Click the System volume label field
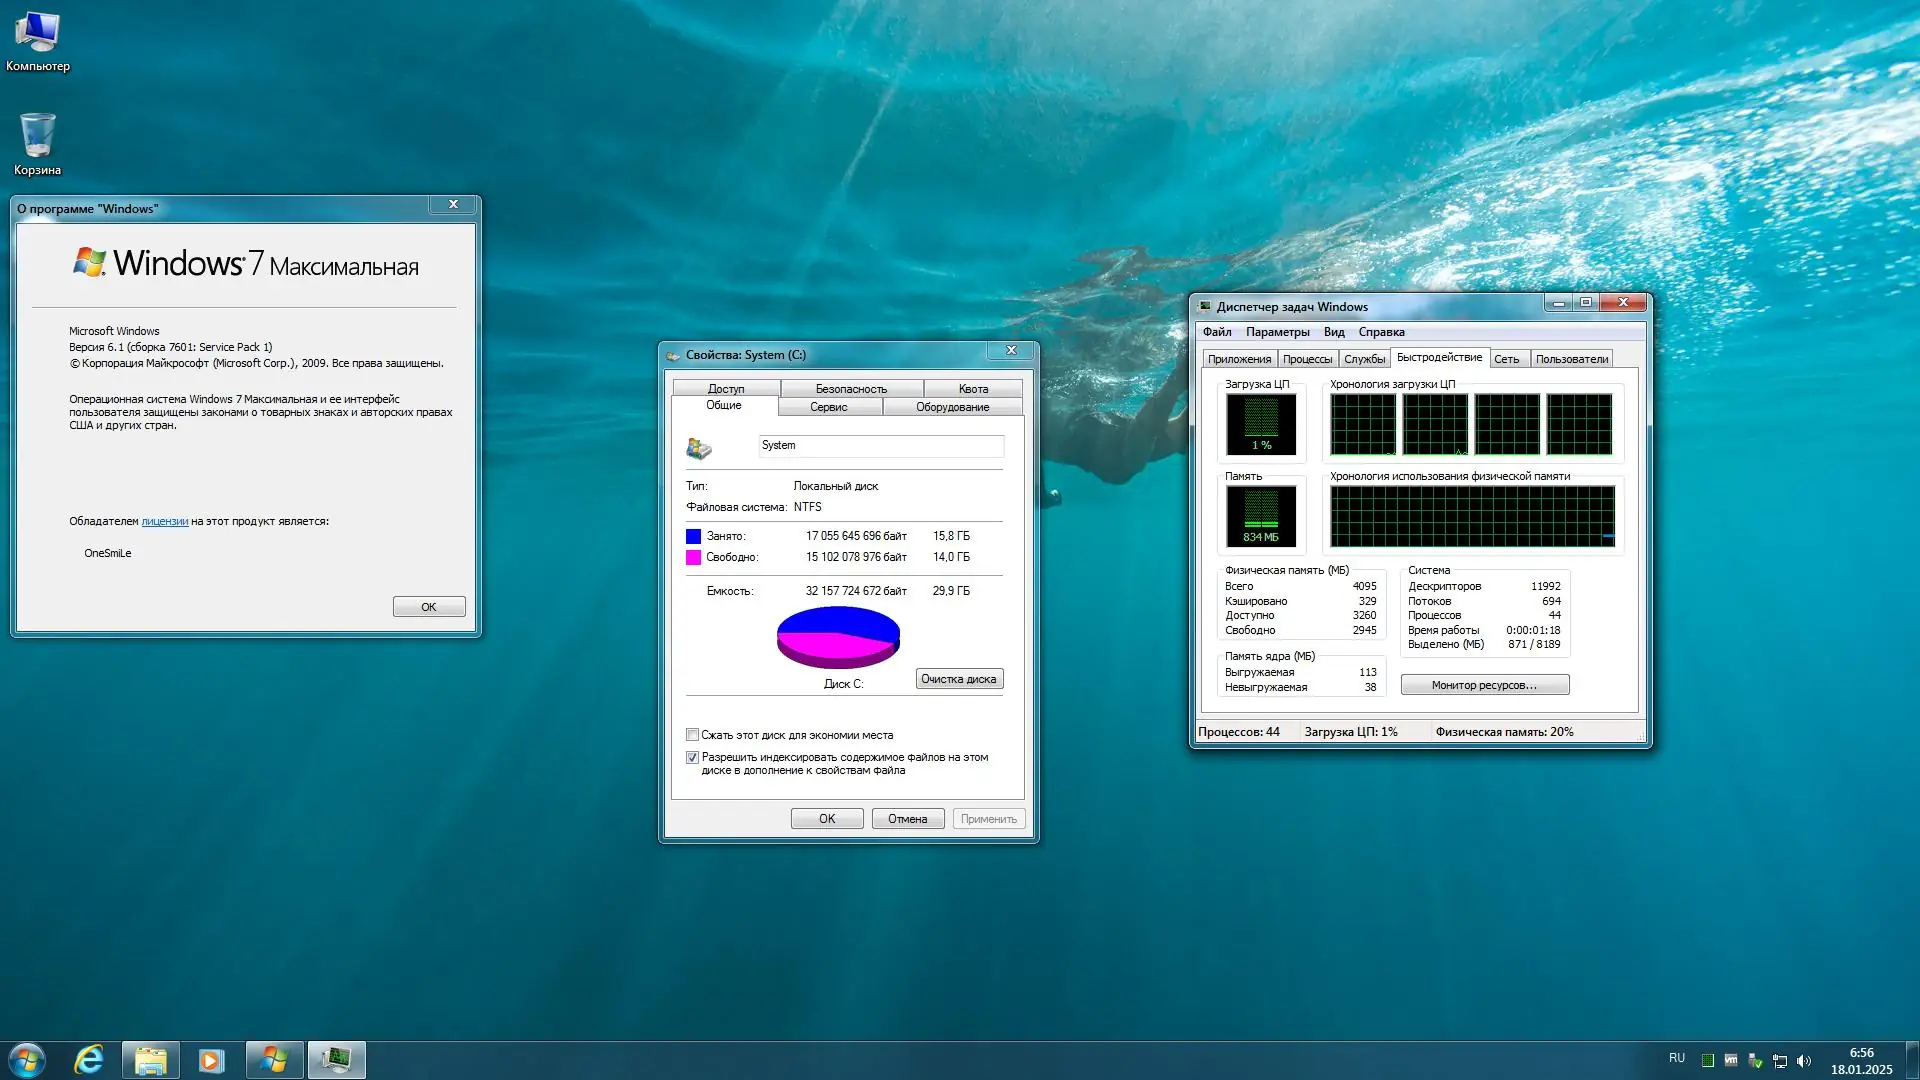 tap(880, 446)
